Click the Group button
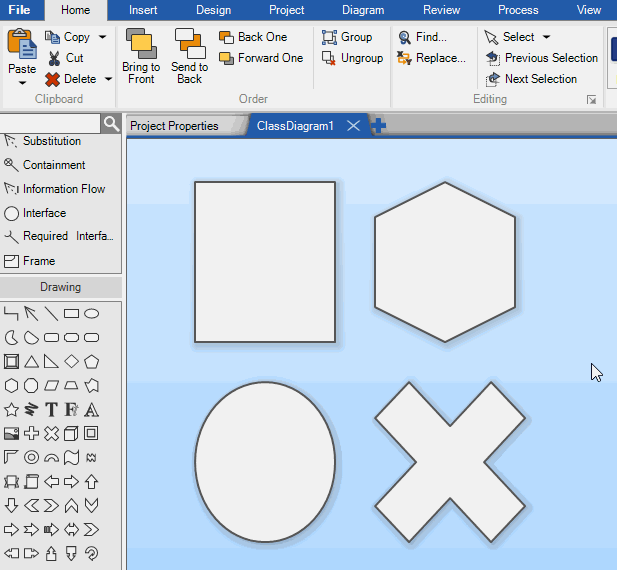Screen dimensions: 617x570 point(347,37)
